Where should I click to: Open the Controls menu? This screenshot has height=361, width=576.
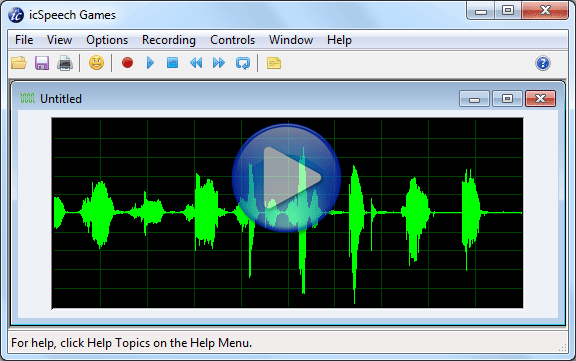tap(232, 40)
